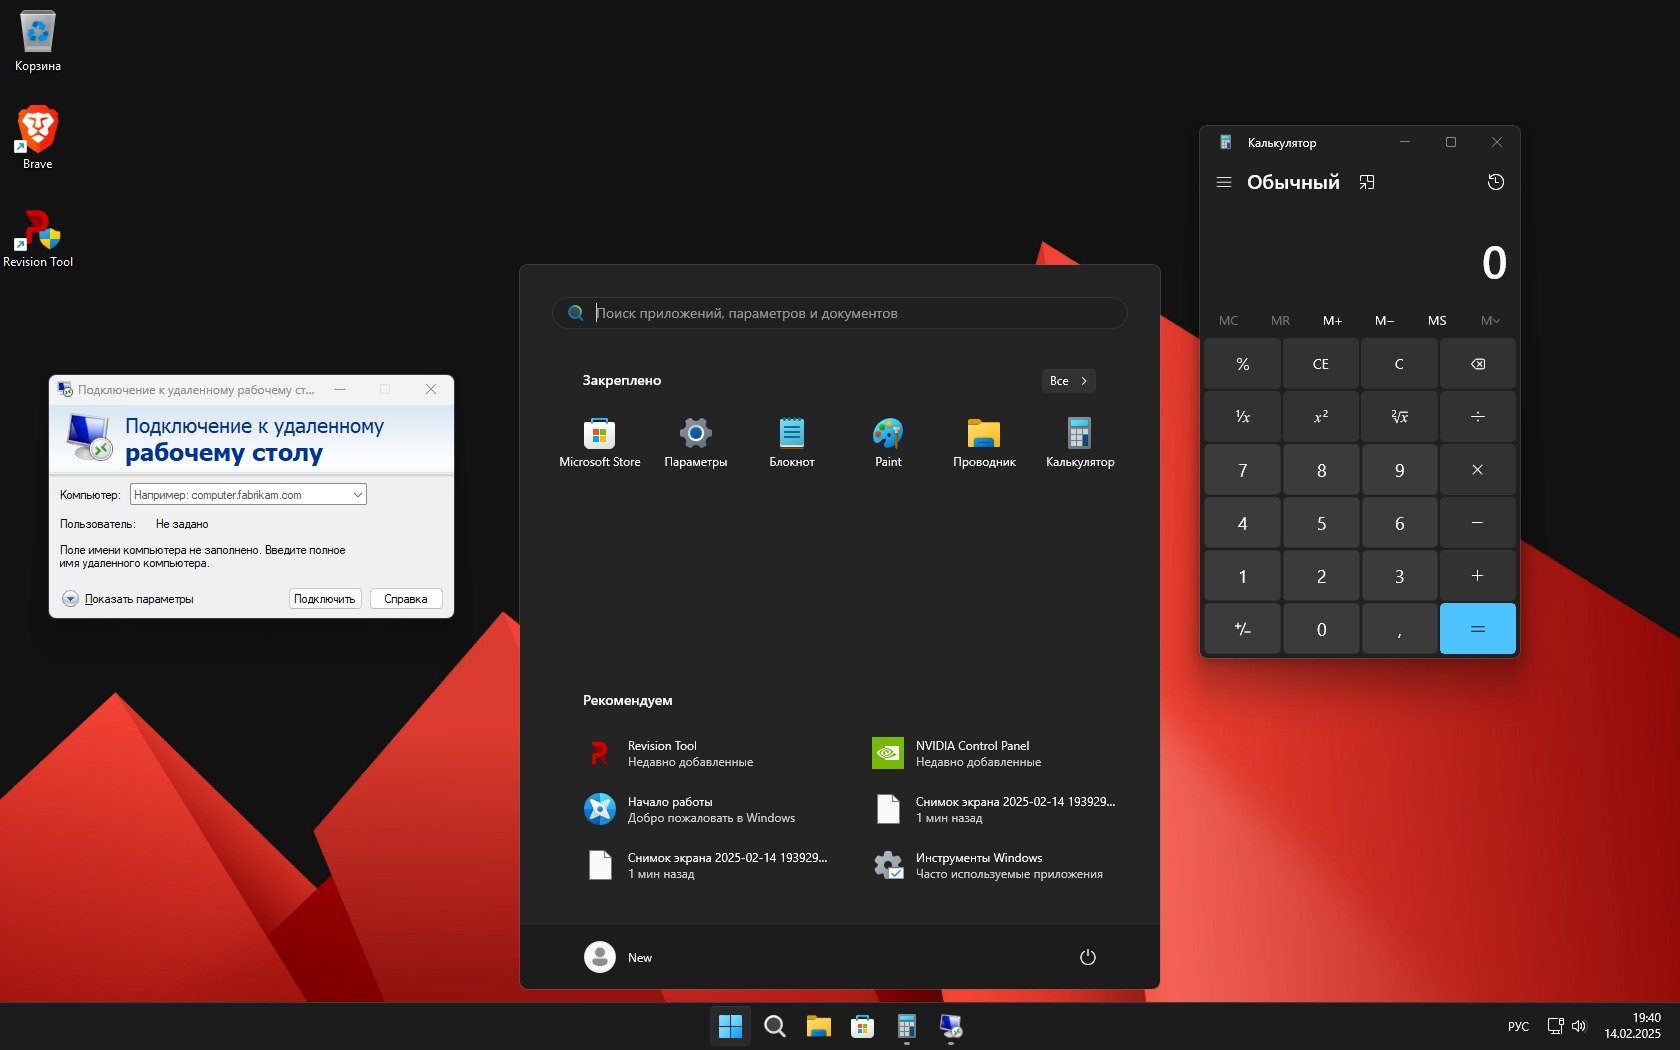
Task: Open Блокнот pinned app
Action: coord(791,442)
